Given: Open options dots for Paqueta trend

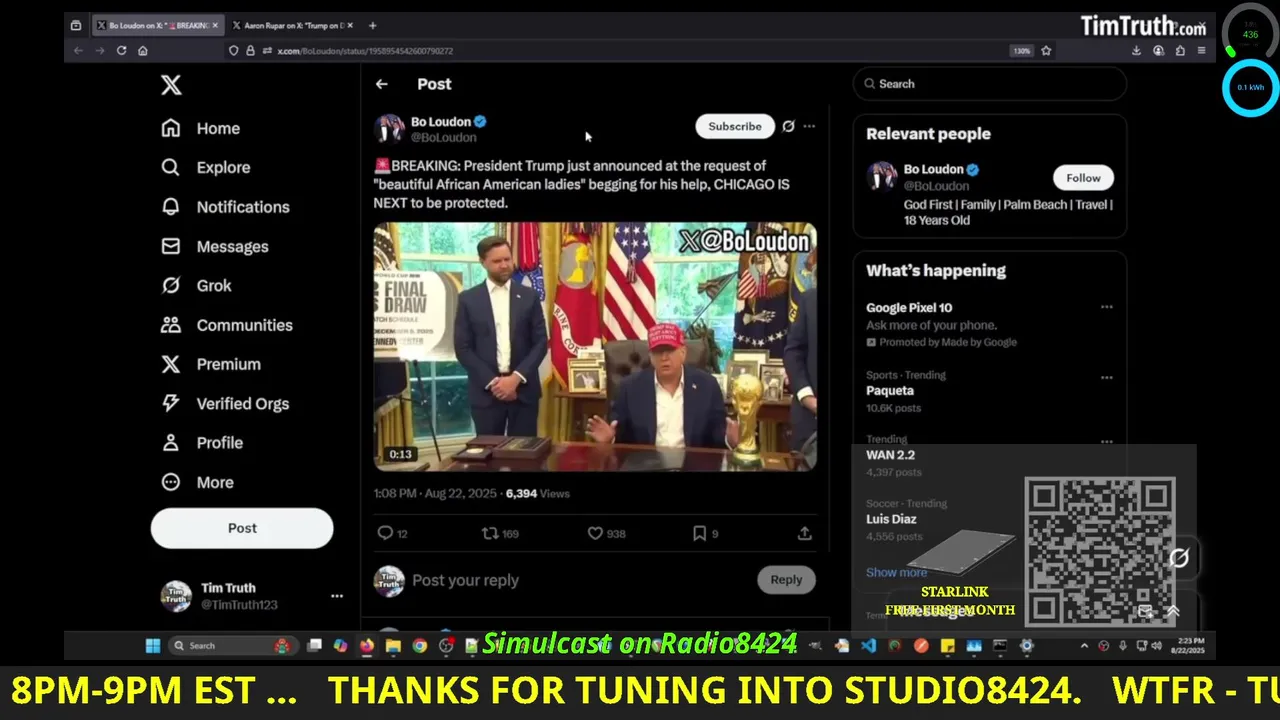Looking at the screenshot, I should click(x=1107, y=377).
